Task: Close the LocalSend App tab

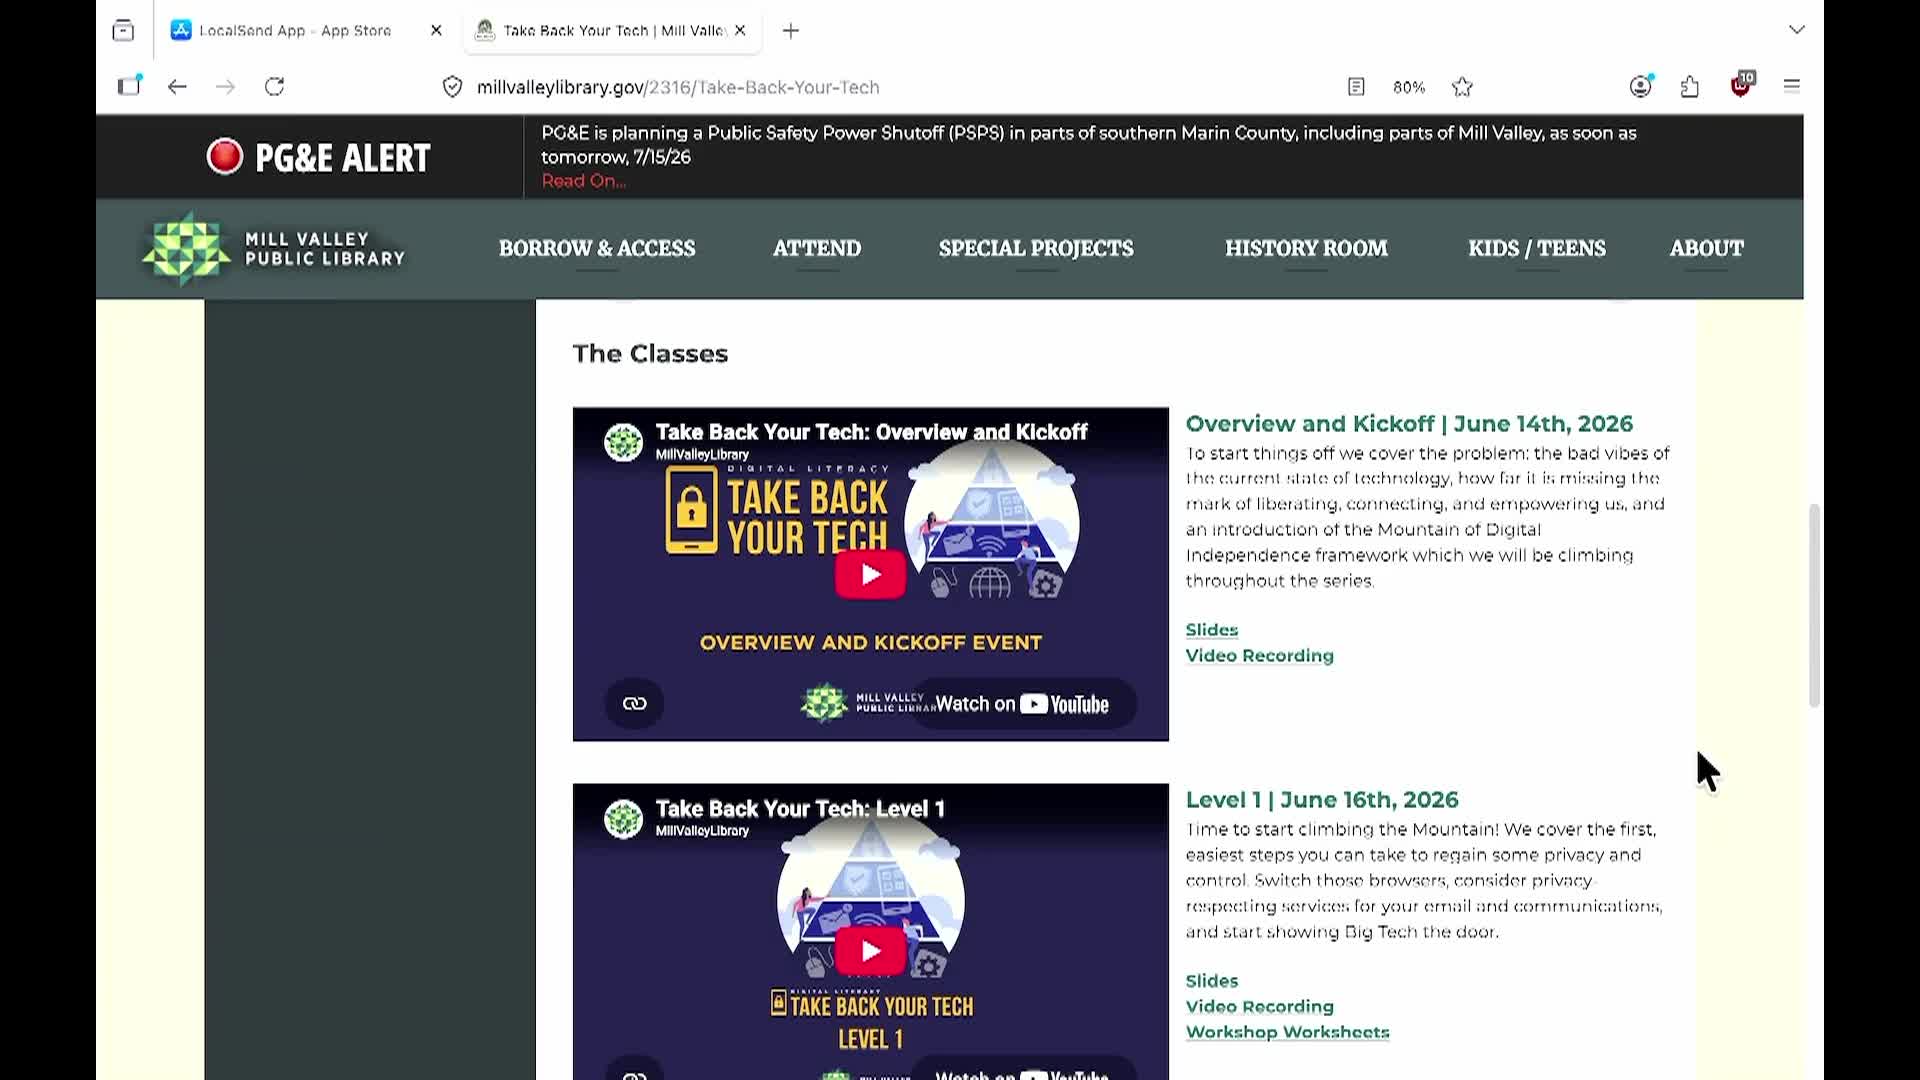Action: point(436,31)
